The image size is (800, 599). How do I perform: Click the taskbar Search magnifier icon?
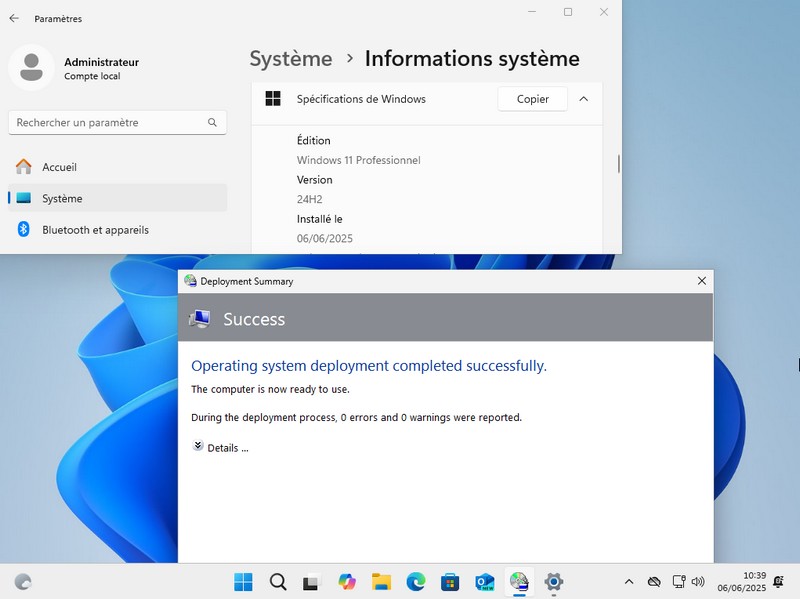(278, 581)
